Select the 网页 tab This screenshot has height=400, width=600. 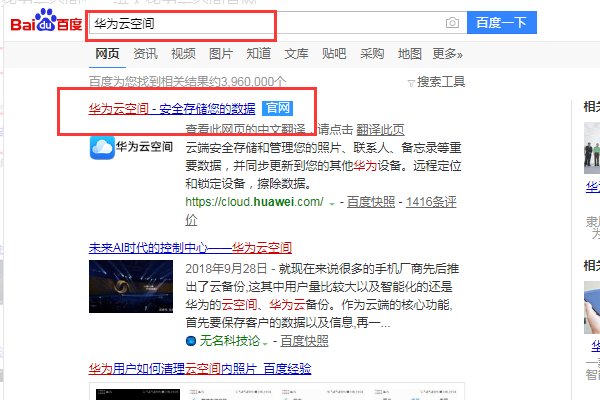tap(107, 54)
